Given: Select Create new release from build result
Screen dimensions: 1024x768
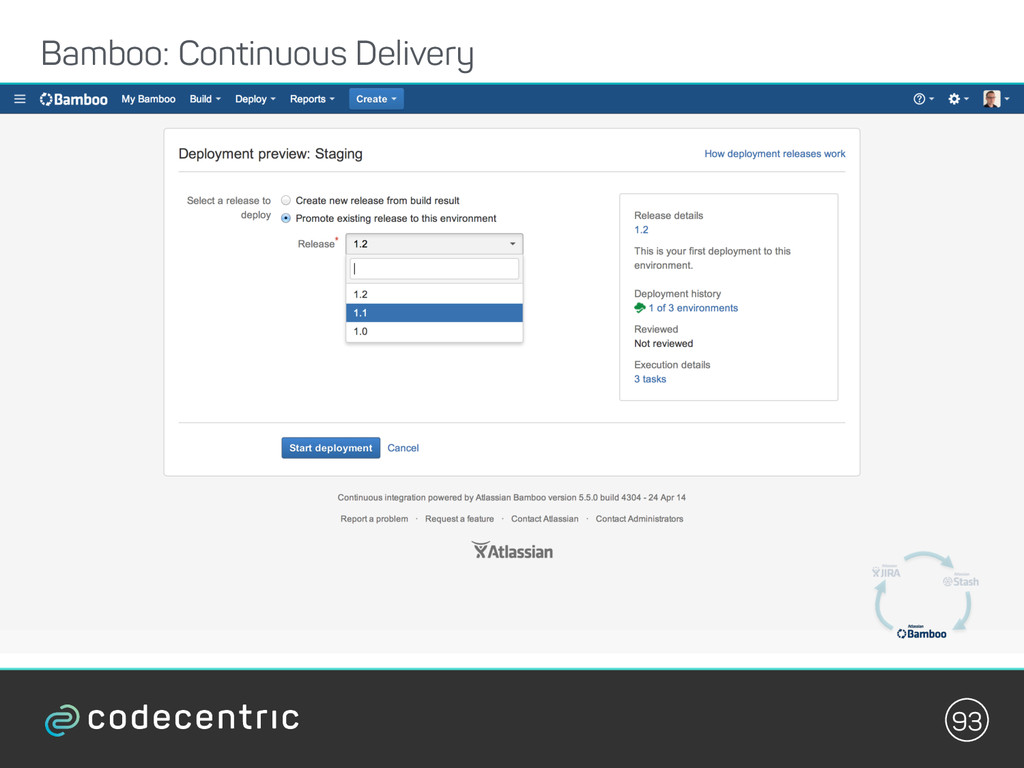Looking at the screenshot, I should coord(286,200).
